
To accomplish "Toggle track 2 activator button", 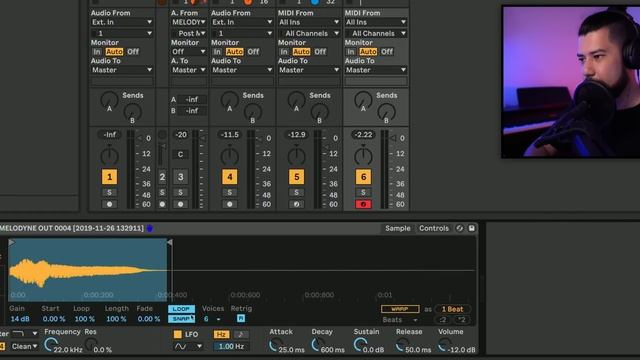I will (162, 177).
